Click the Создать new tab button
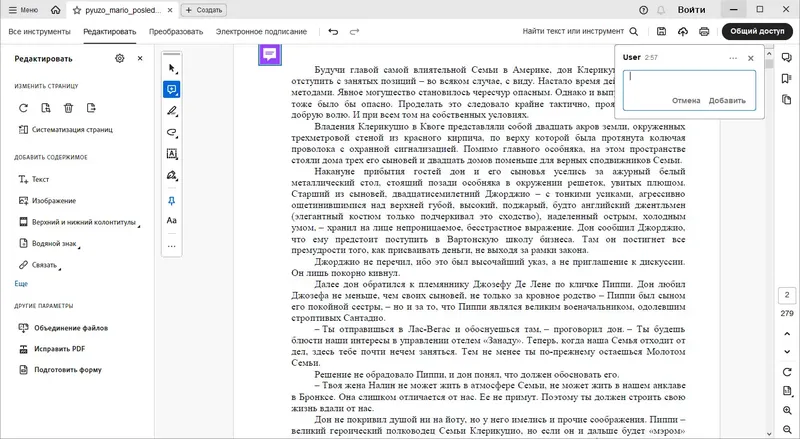This screenshot has width=800, height=439. point(204,10)
